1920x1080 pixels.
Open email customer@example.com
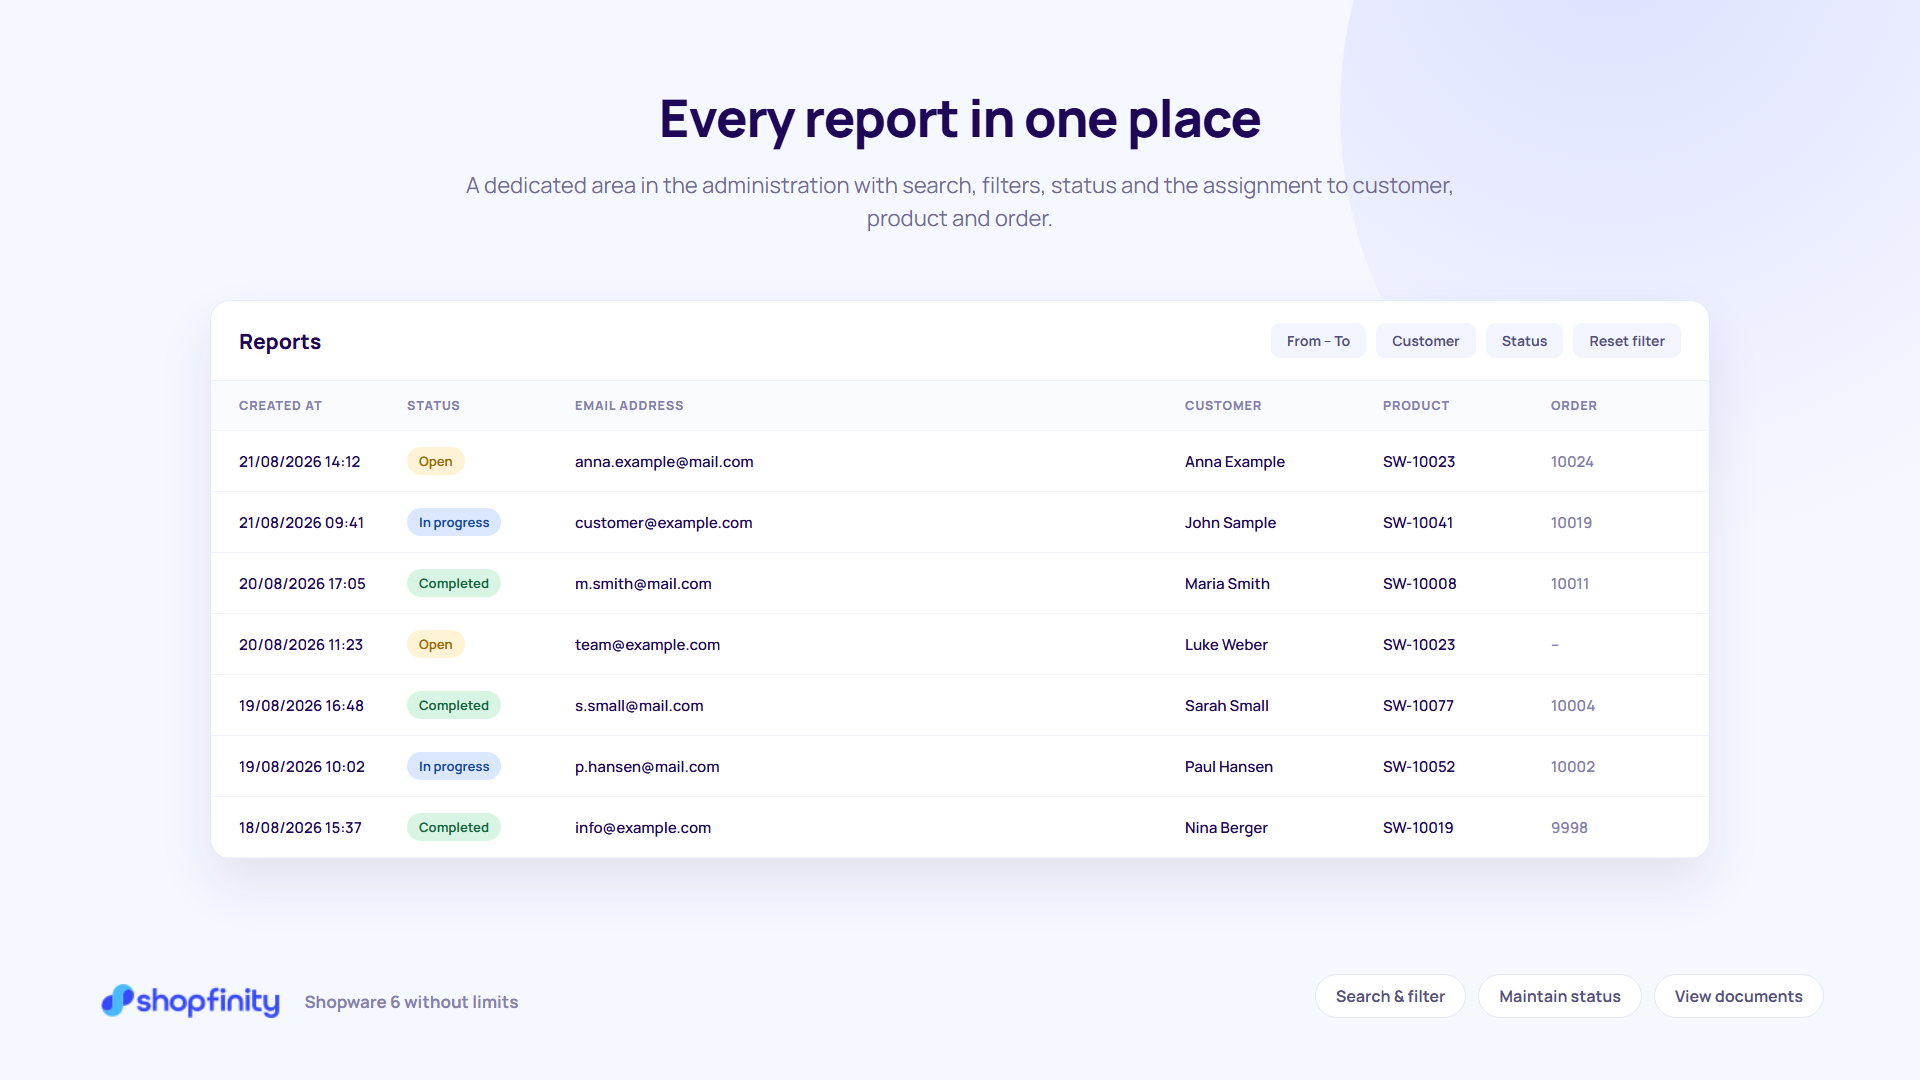[663, 523]
